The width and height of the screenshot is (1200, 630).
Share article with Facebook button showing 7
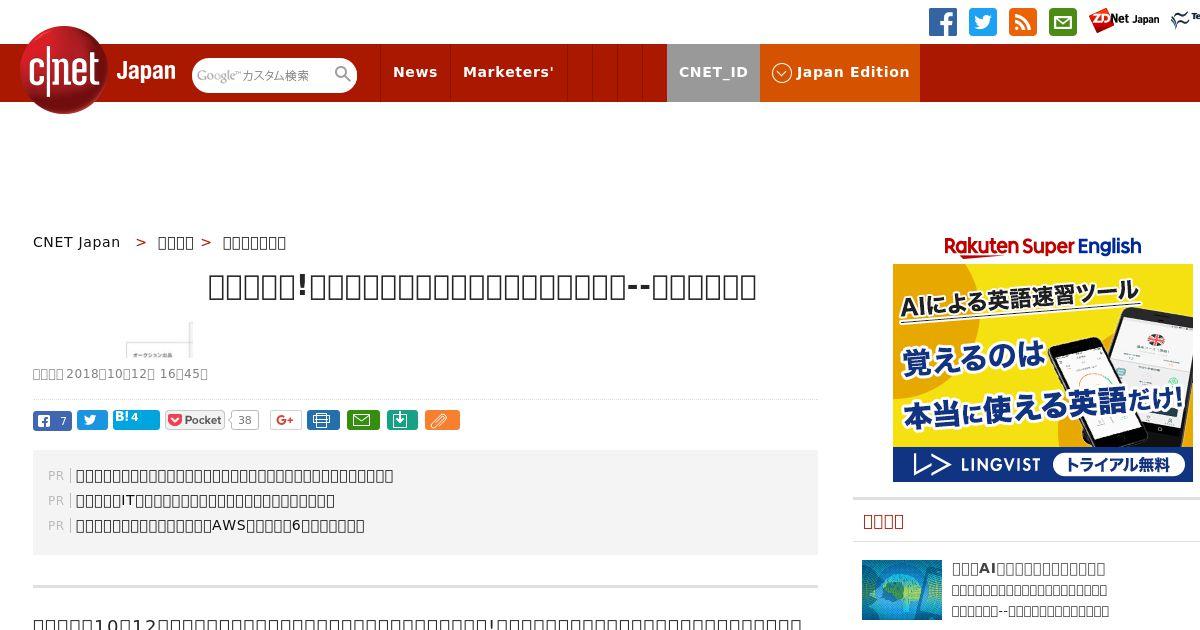pos(52,421)
